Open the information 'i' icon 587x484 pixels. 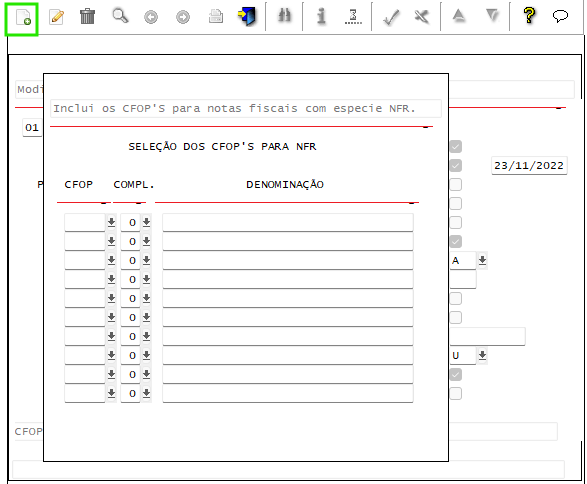click(x=321, y=16)
